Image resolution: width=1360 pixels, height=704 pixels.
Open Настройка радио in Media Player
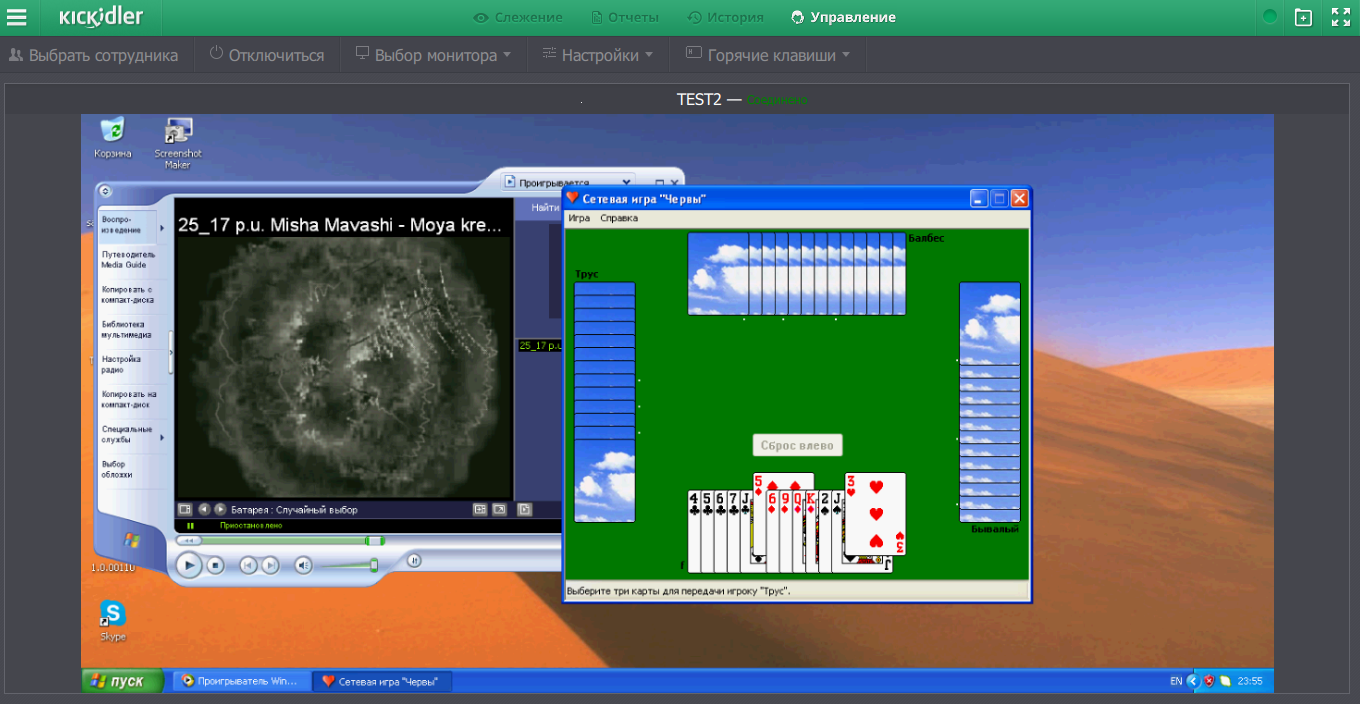click(128, 365)
